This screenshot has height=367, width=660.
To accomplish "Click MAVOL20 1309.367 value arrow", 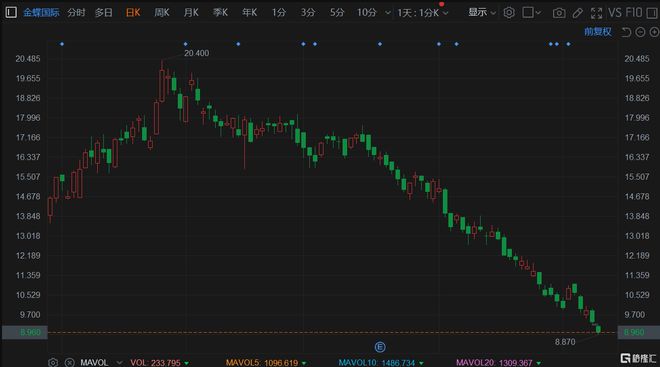I will (x=538, y=363).
